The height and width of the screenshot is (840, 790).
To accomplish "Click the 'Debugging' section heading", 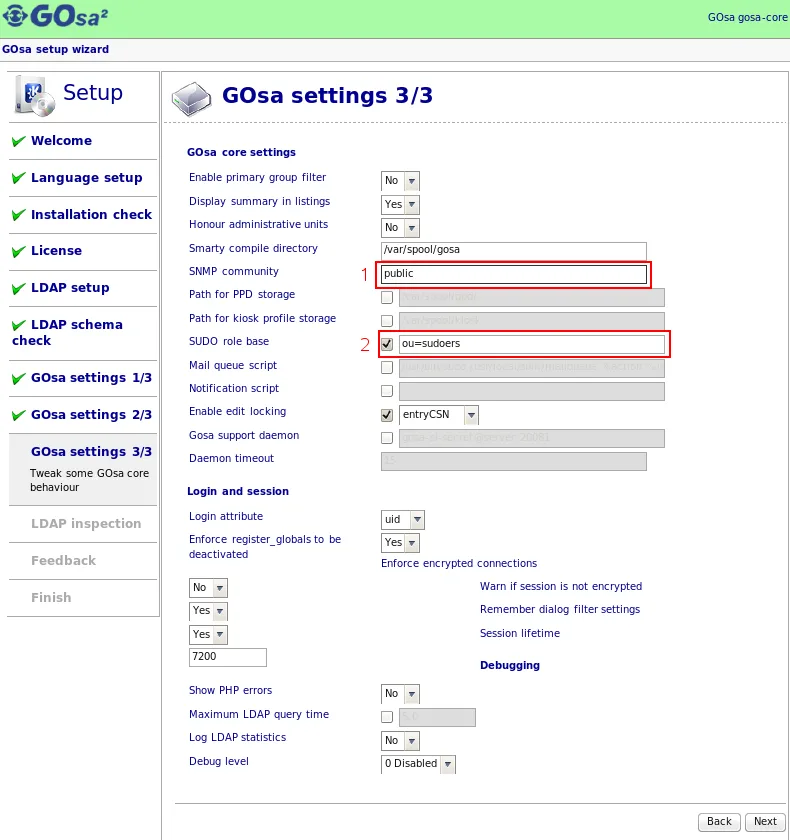I will point(510,666).
